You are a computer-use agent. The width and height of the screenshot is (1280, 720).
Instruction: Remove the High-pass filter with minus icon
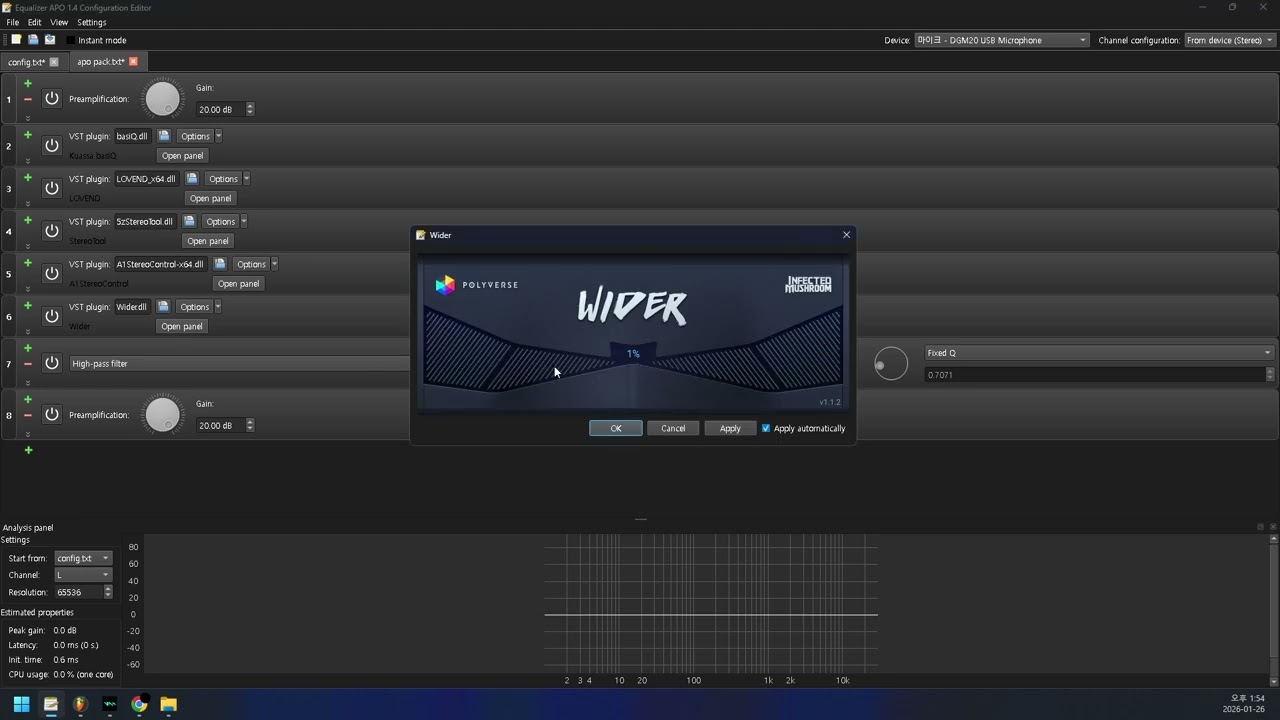click(28, 364)
